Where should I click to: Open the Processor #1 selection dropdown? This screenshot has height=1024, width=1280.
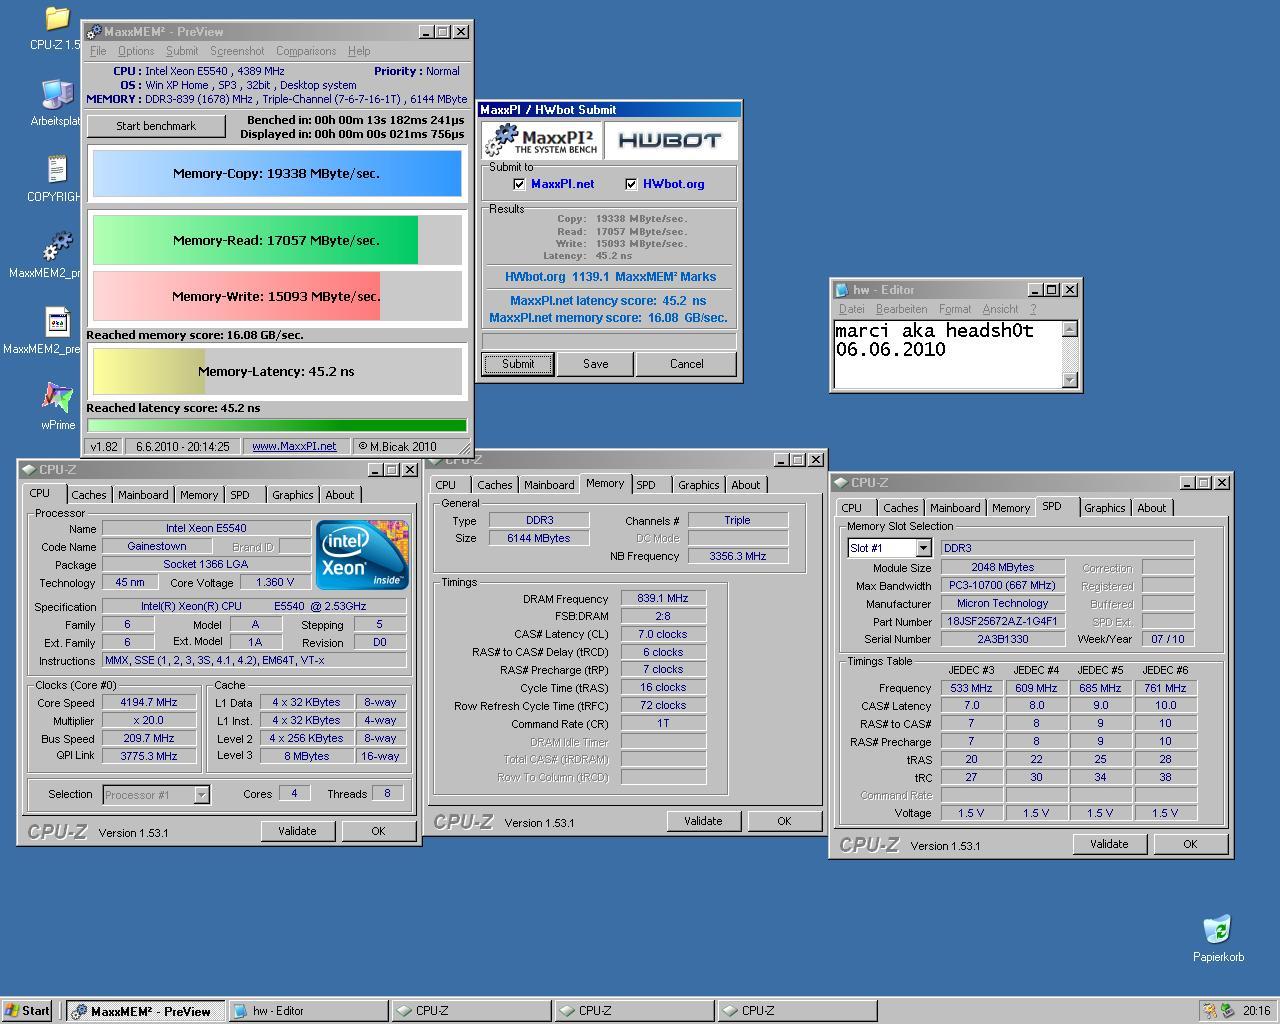[x=201, y=795]
